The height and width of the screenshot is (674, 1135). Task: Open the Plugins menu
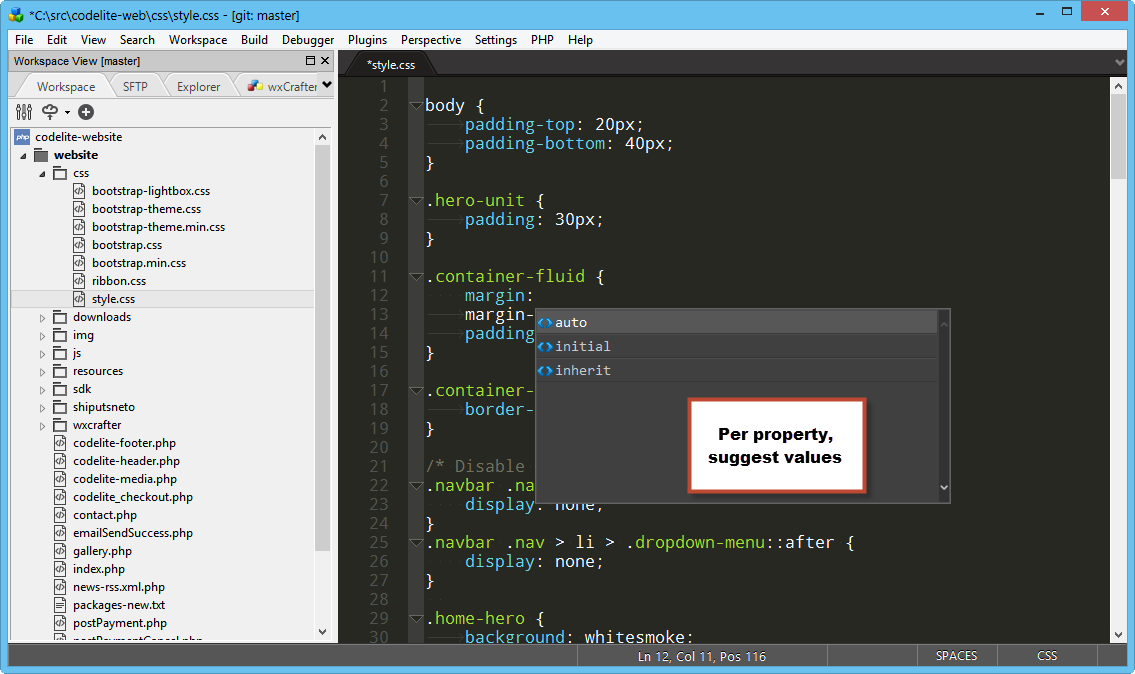[367, 40]
